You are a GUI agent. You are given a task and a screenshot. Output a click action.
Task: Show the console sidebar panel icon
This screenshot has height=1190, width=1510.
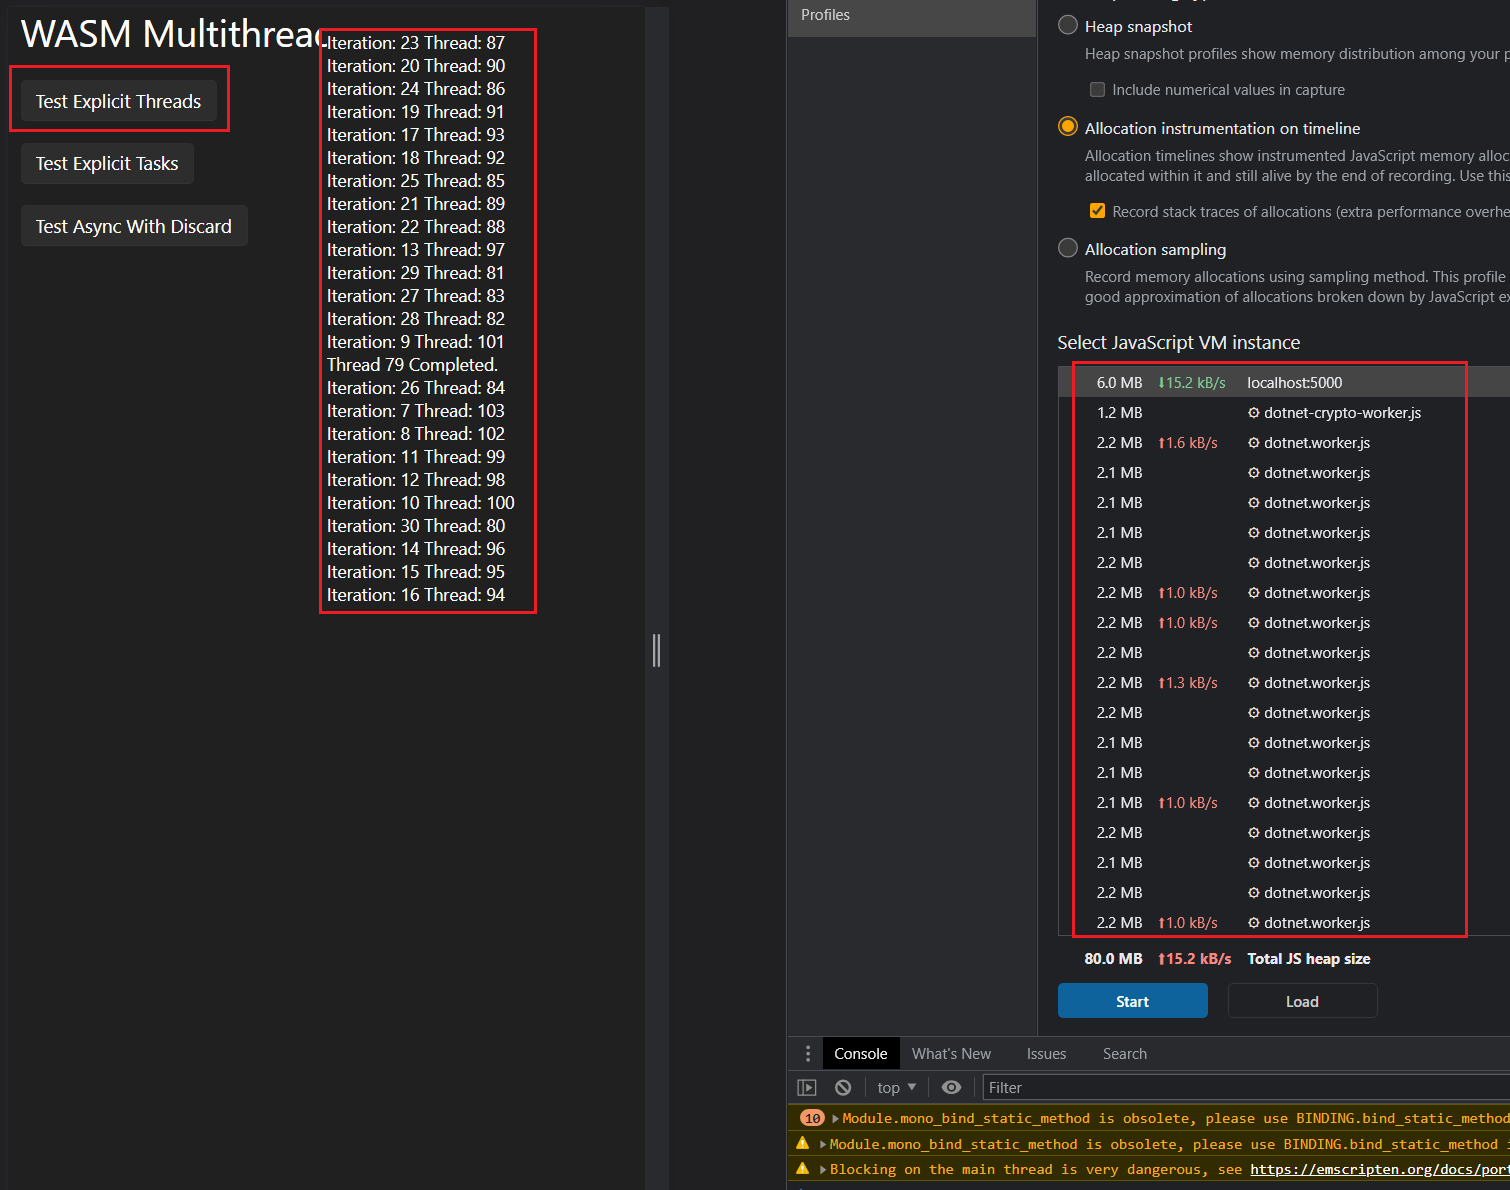(807, 1087)
